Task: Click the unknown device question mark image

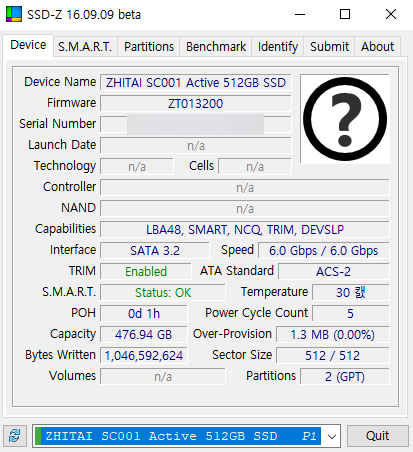Action: coord(345,119)
